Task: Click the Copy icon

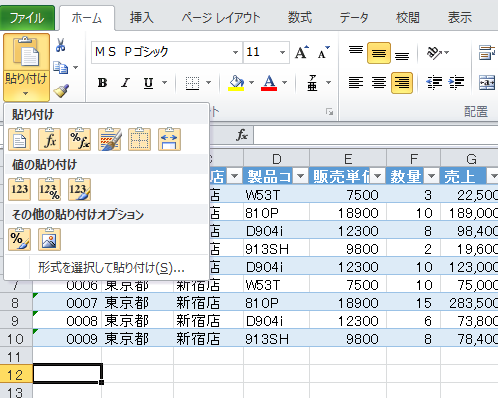Action: point(61,67)
